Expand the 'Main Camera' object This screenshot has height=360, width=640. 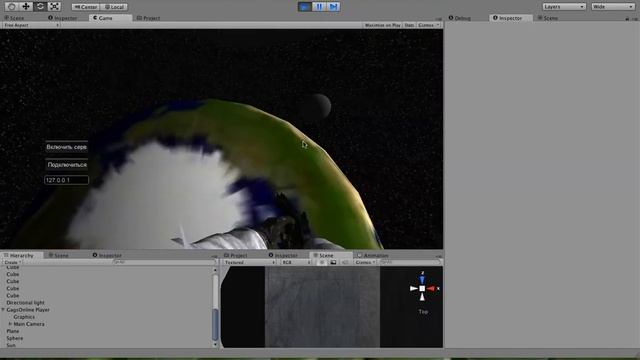point(10,324)
